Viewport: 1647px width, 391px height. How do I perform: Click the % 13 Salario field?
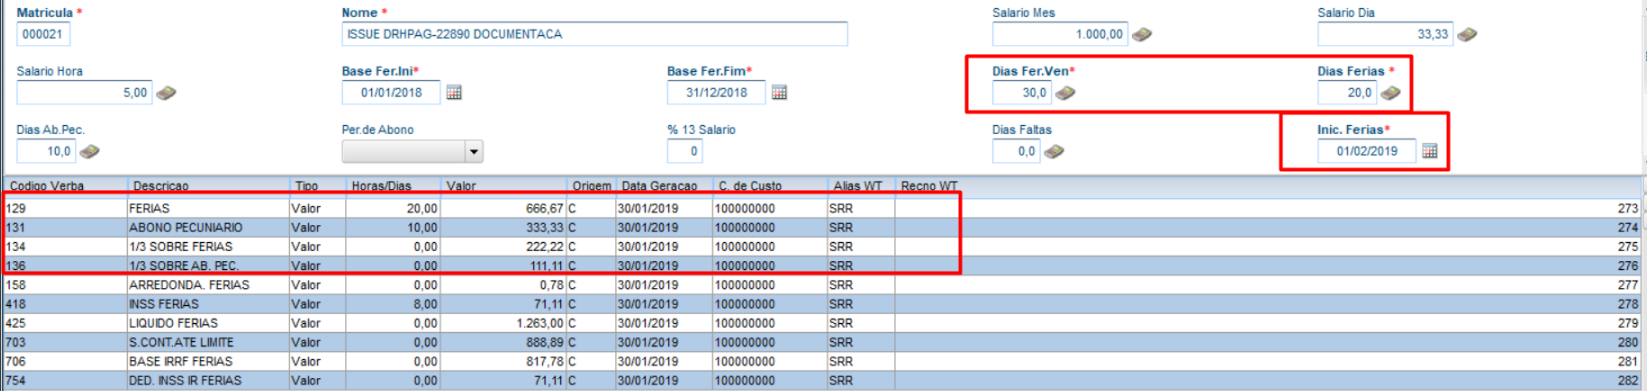click(x=684, y=152)
